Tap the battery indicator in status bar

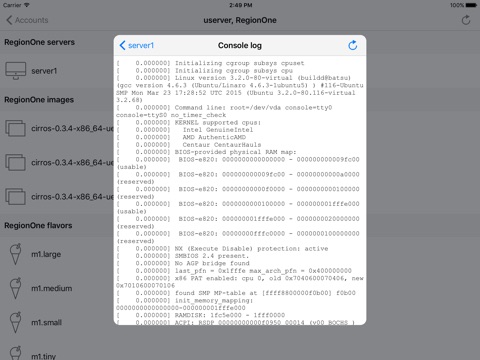point(471,5)
